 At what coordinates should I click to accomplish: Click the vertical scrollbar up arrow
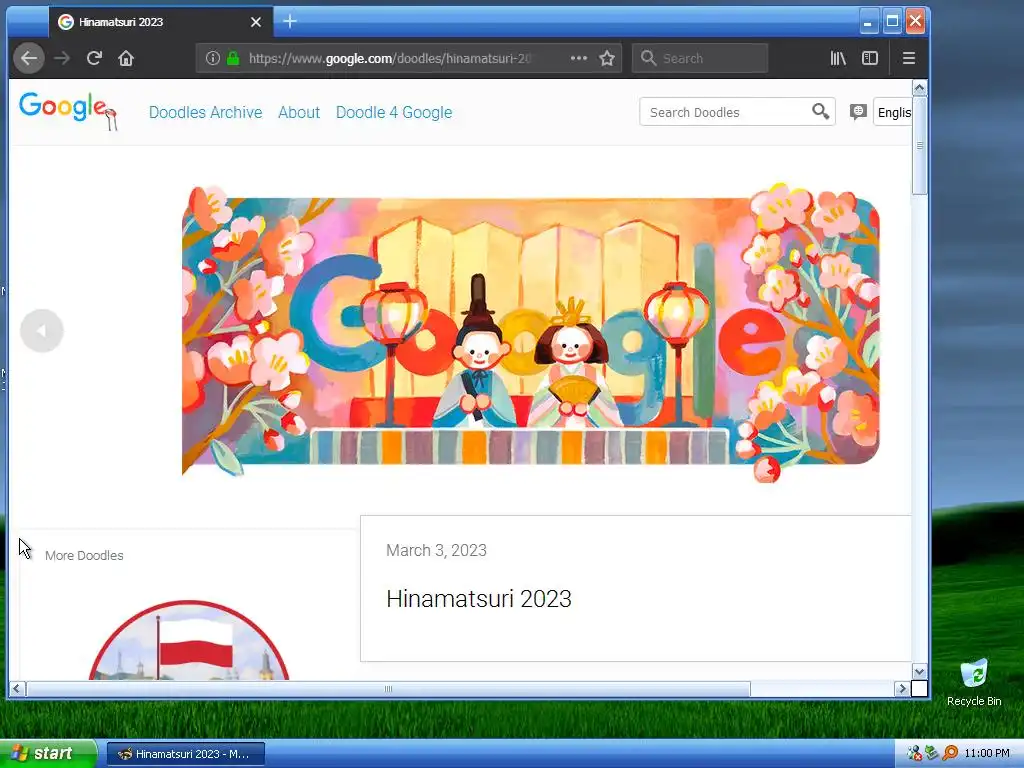coord(920,88)
